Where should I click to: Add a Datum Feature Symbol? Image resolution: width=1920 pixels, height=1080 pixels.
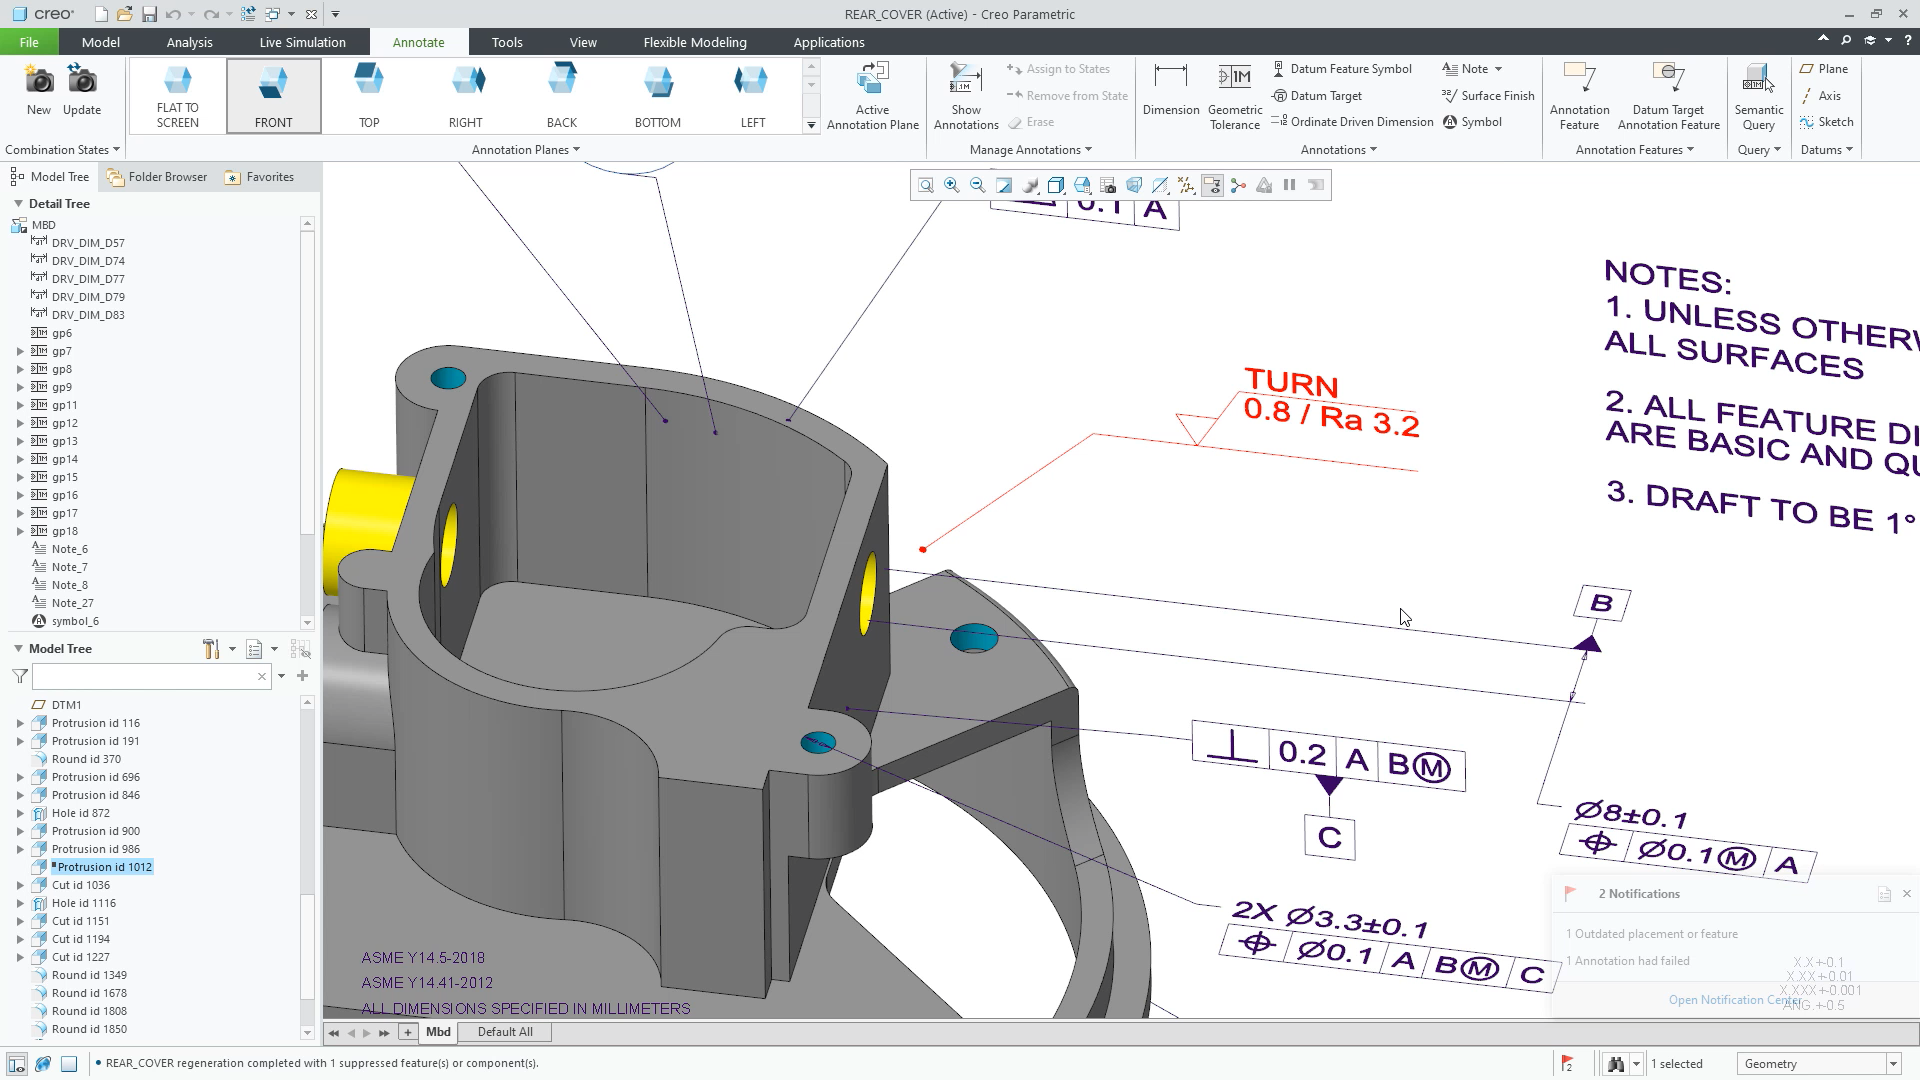(1342, 69)
